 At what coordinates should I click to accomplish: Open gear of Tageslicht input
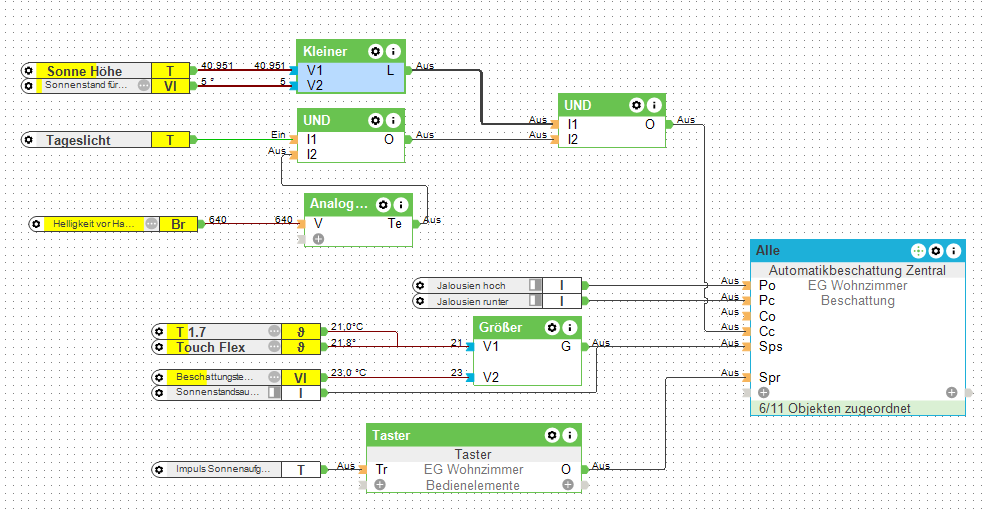point(28,140)
